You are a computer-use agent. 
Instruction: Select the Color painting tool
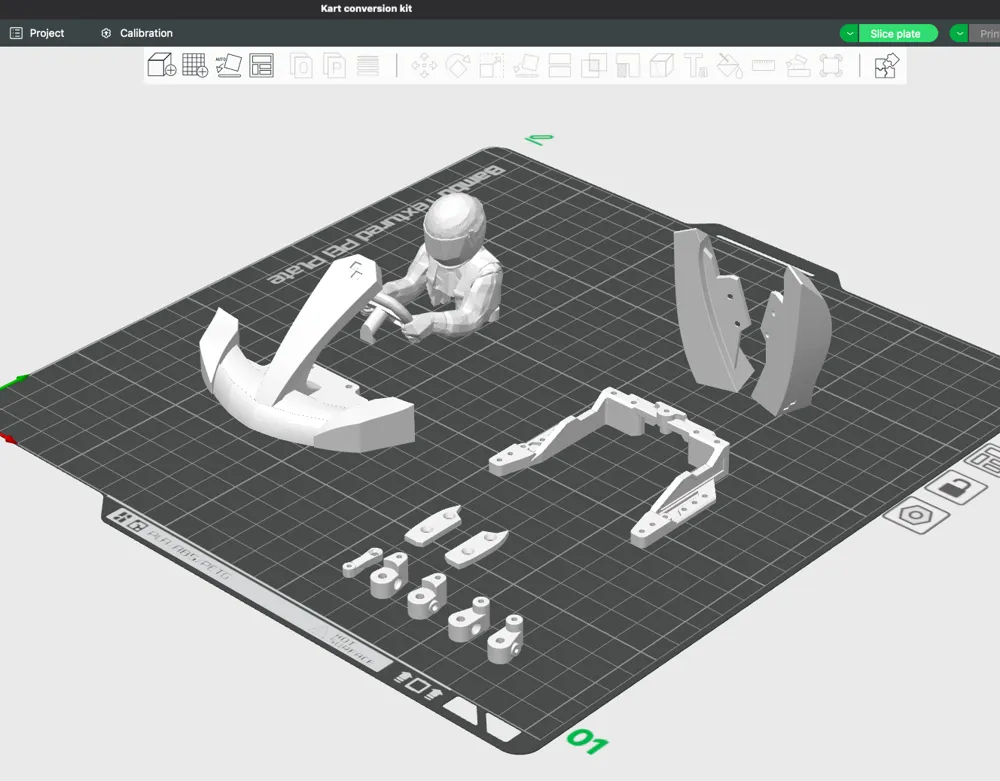click(x=728, y=66)
